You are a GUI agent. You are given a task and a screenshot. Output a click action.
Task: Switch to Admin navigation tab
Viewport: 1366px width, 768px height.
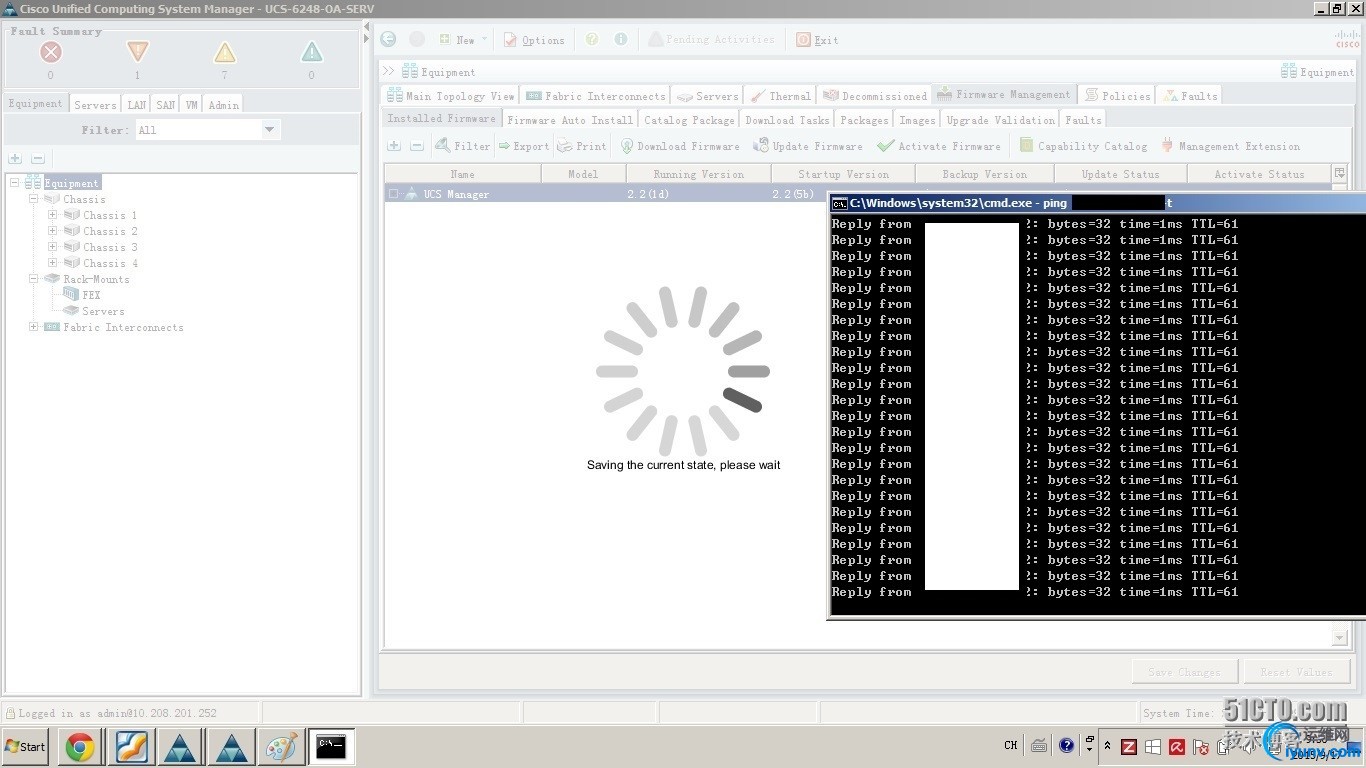223,104
